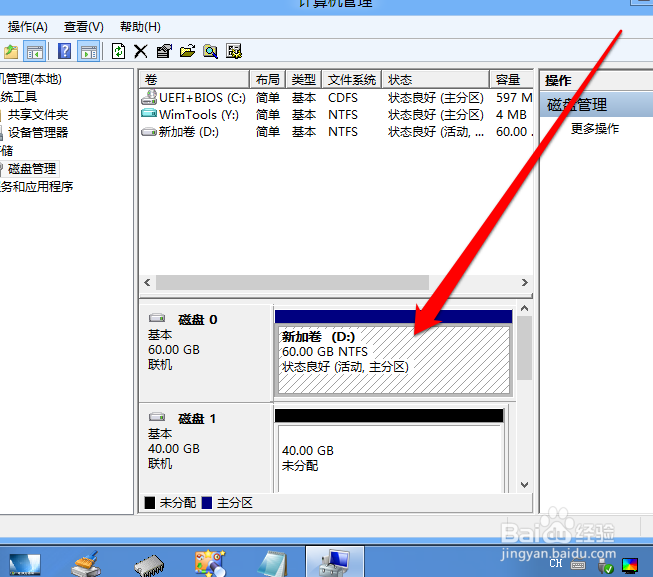Select the 40.00 GB 未分配 unallocated block
Screen dimensions: 653x577
click(390, 458)
